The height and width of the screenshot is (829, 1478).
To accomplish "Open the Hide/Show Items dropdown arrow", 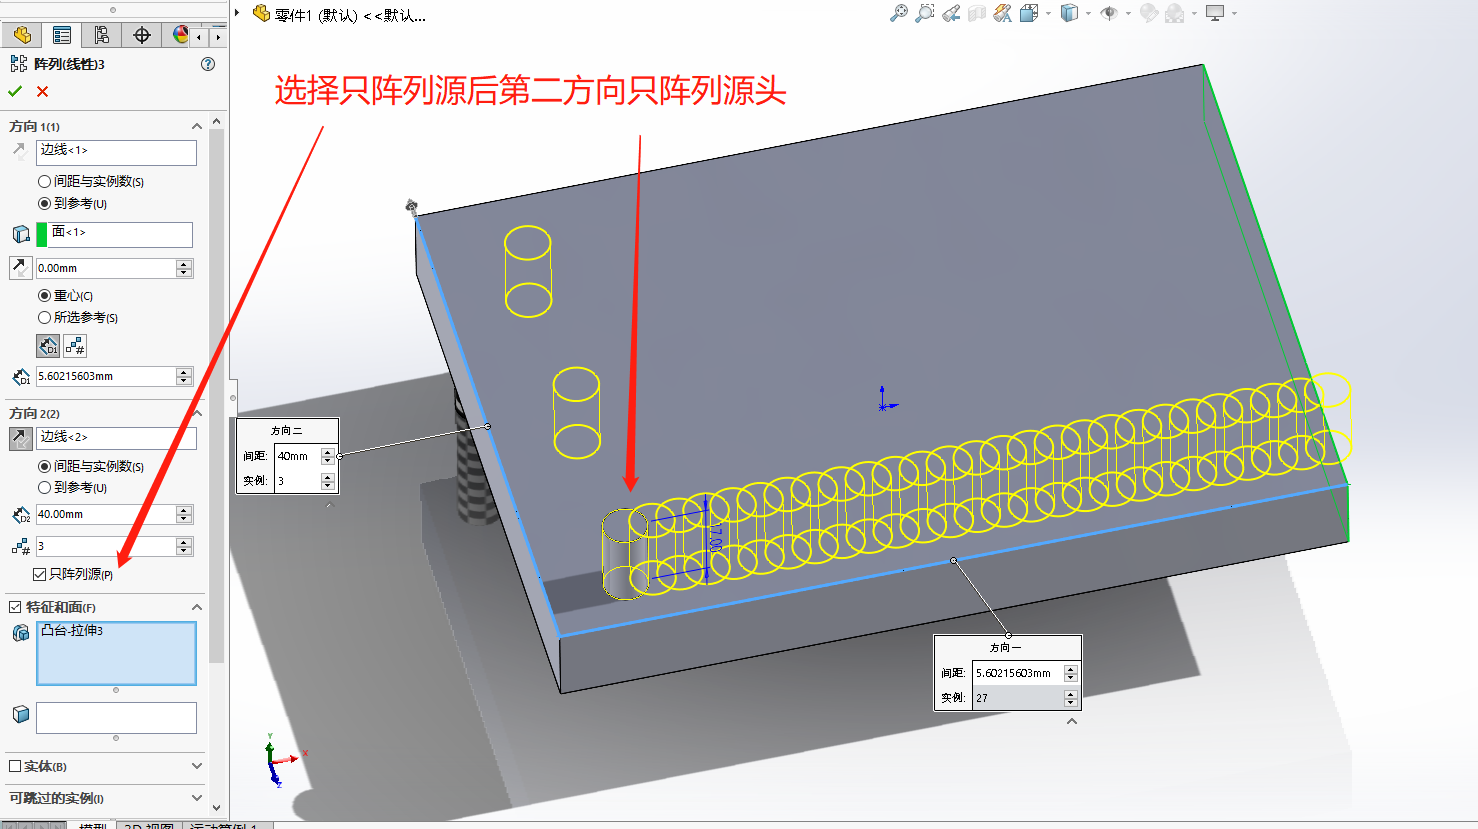I will (x=1128, y=14).
